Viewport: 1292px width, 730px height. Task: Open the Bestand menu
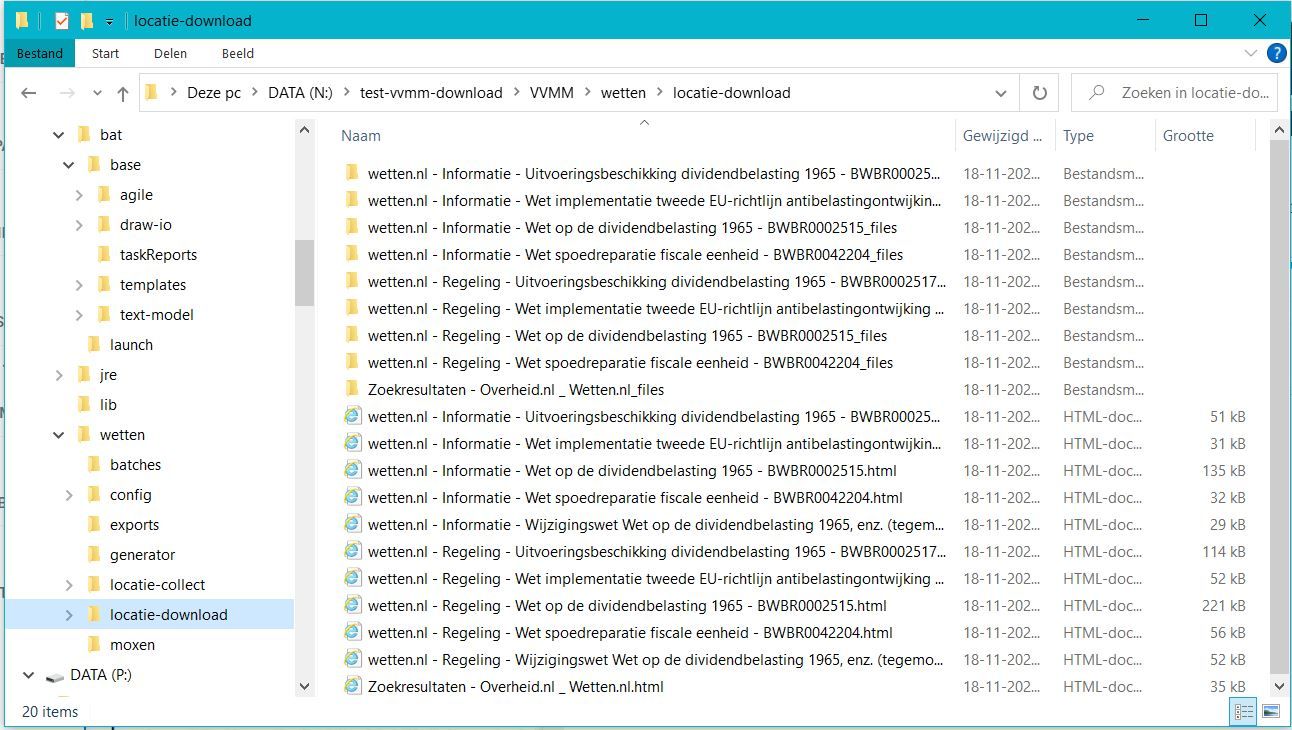tap(40, 53)
